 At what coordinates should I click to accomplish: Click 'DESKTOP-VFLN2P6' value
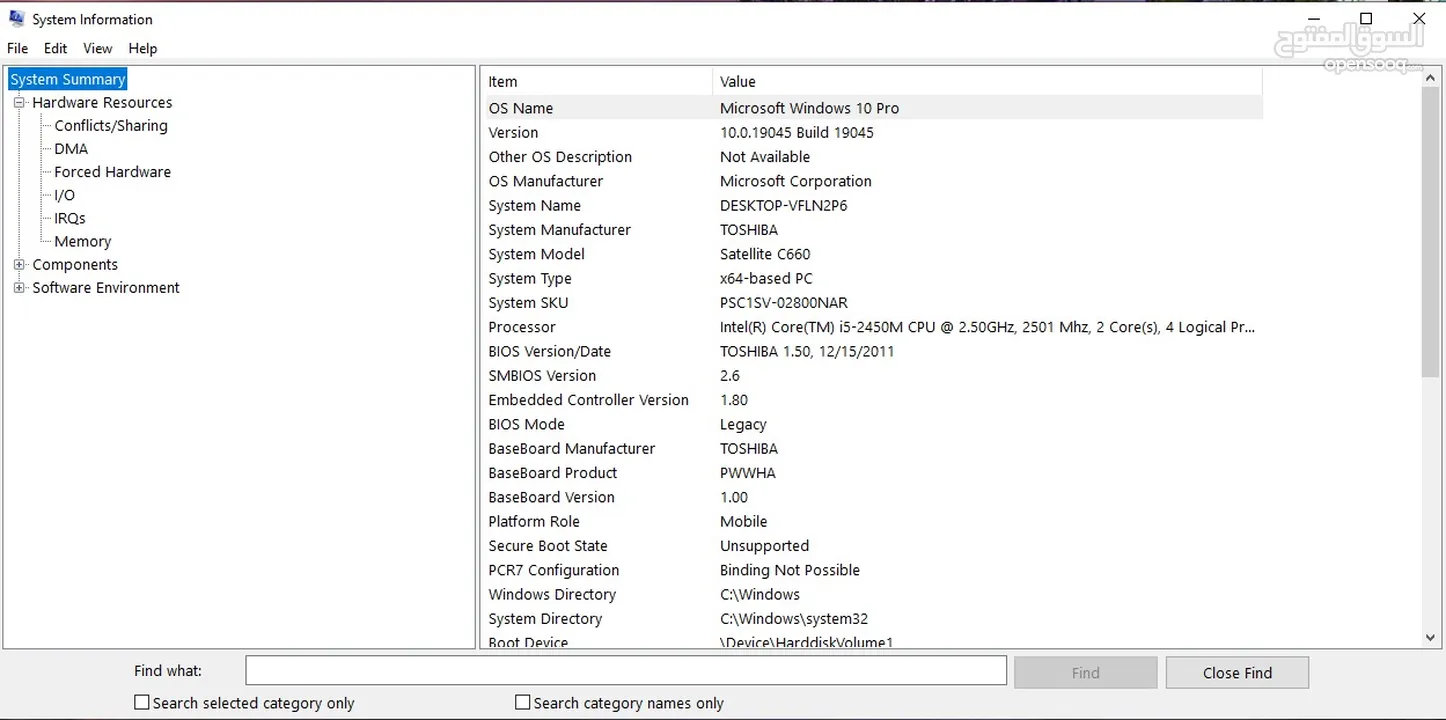(783, 205)
